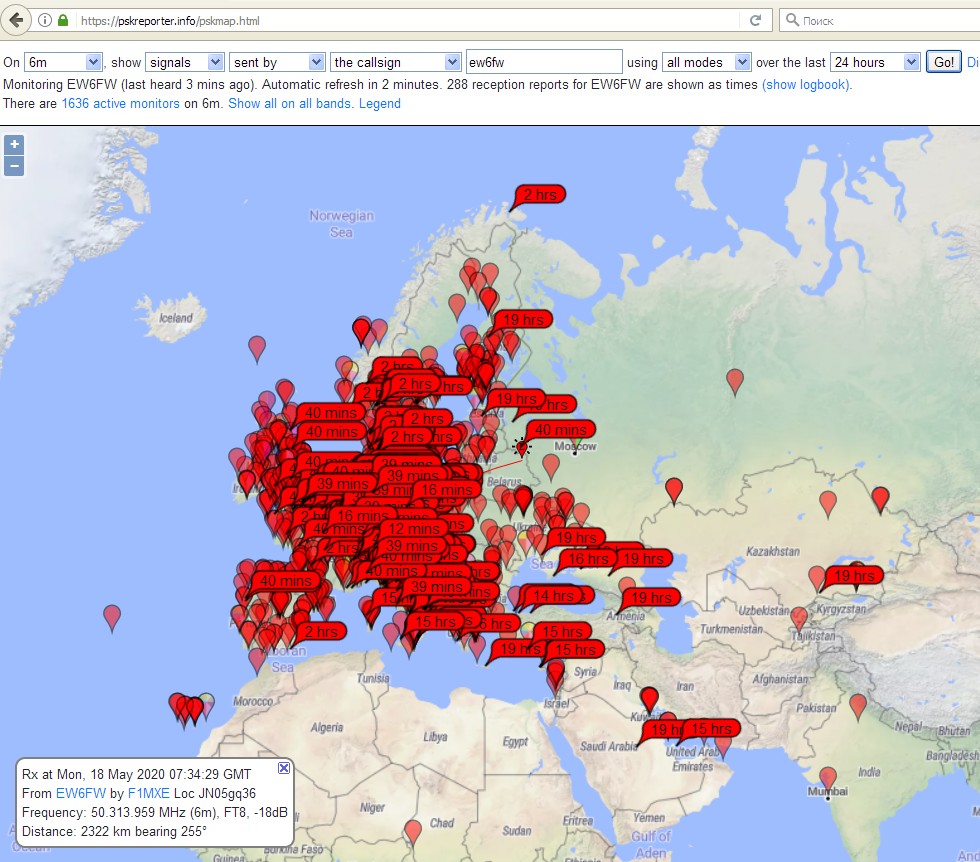Image resolution: width=980 pixels, height=862 pixels.
Task: Click the page reload icon
Action: (x=755, y=20)
